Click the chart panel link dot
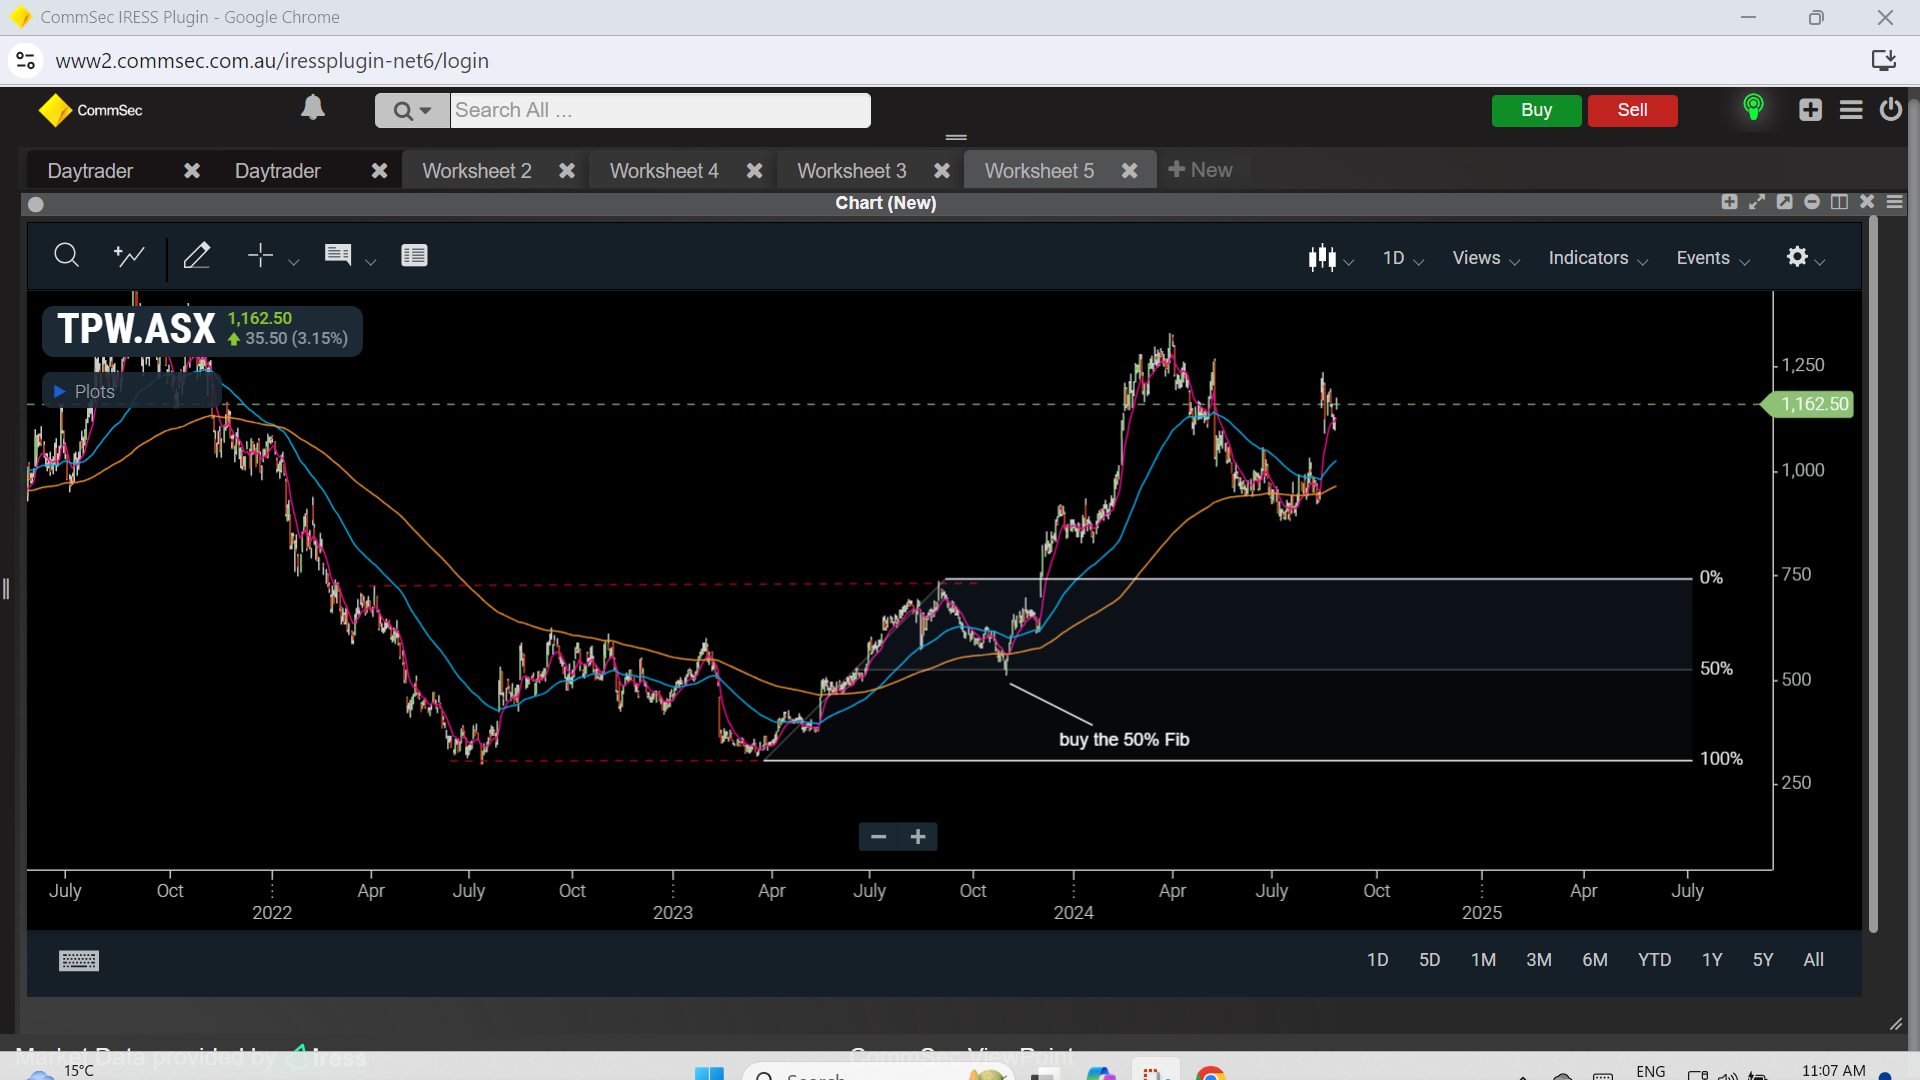 [x=36, y=204]
